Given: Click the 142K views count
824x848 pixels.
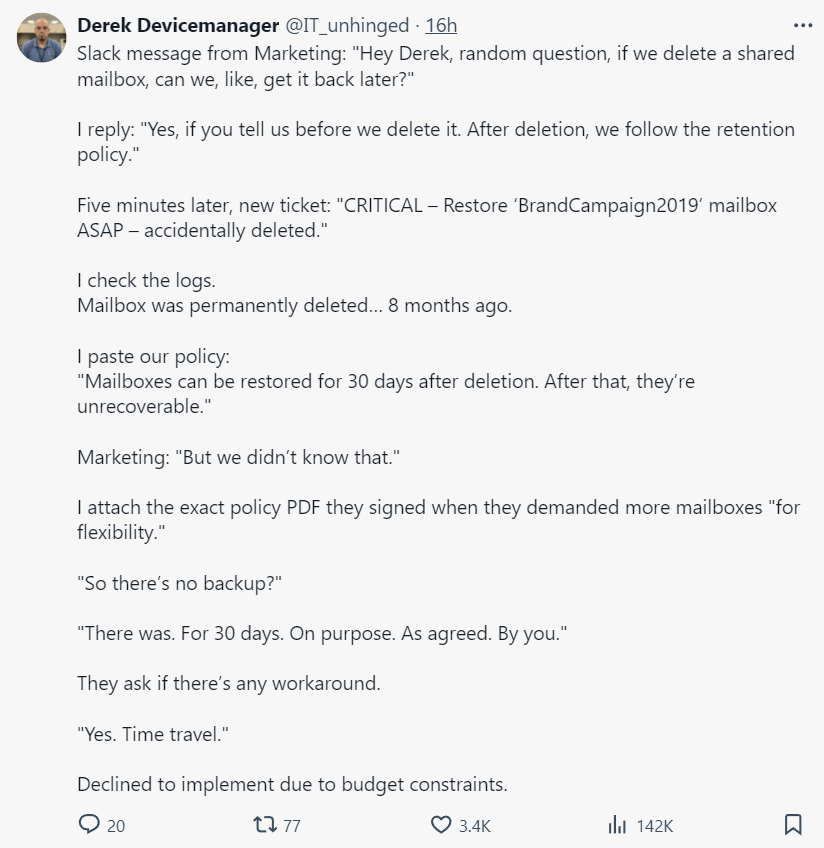Looking at the screenshot, I should pos(654,826).
